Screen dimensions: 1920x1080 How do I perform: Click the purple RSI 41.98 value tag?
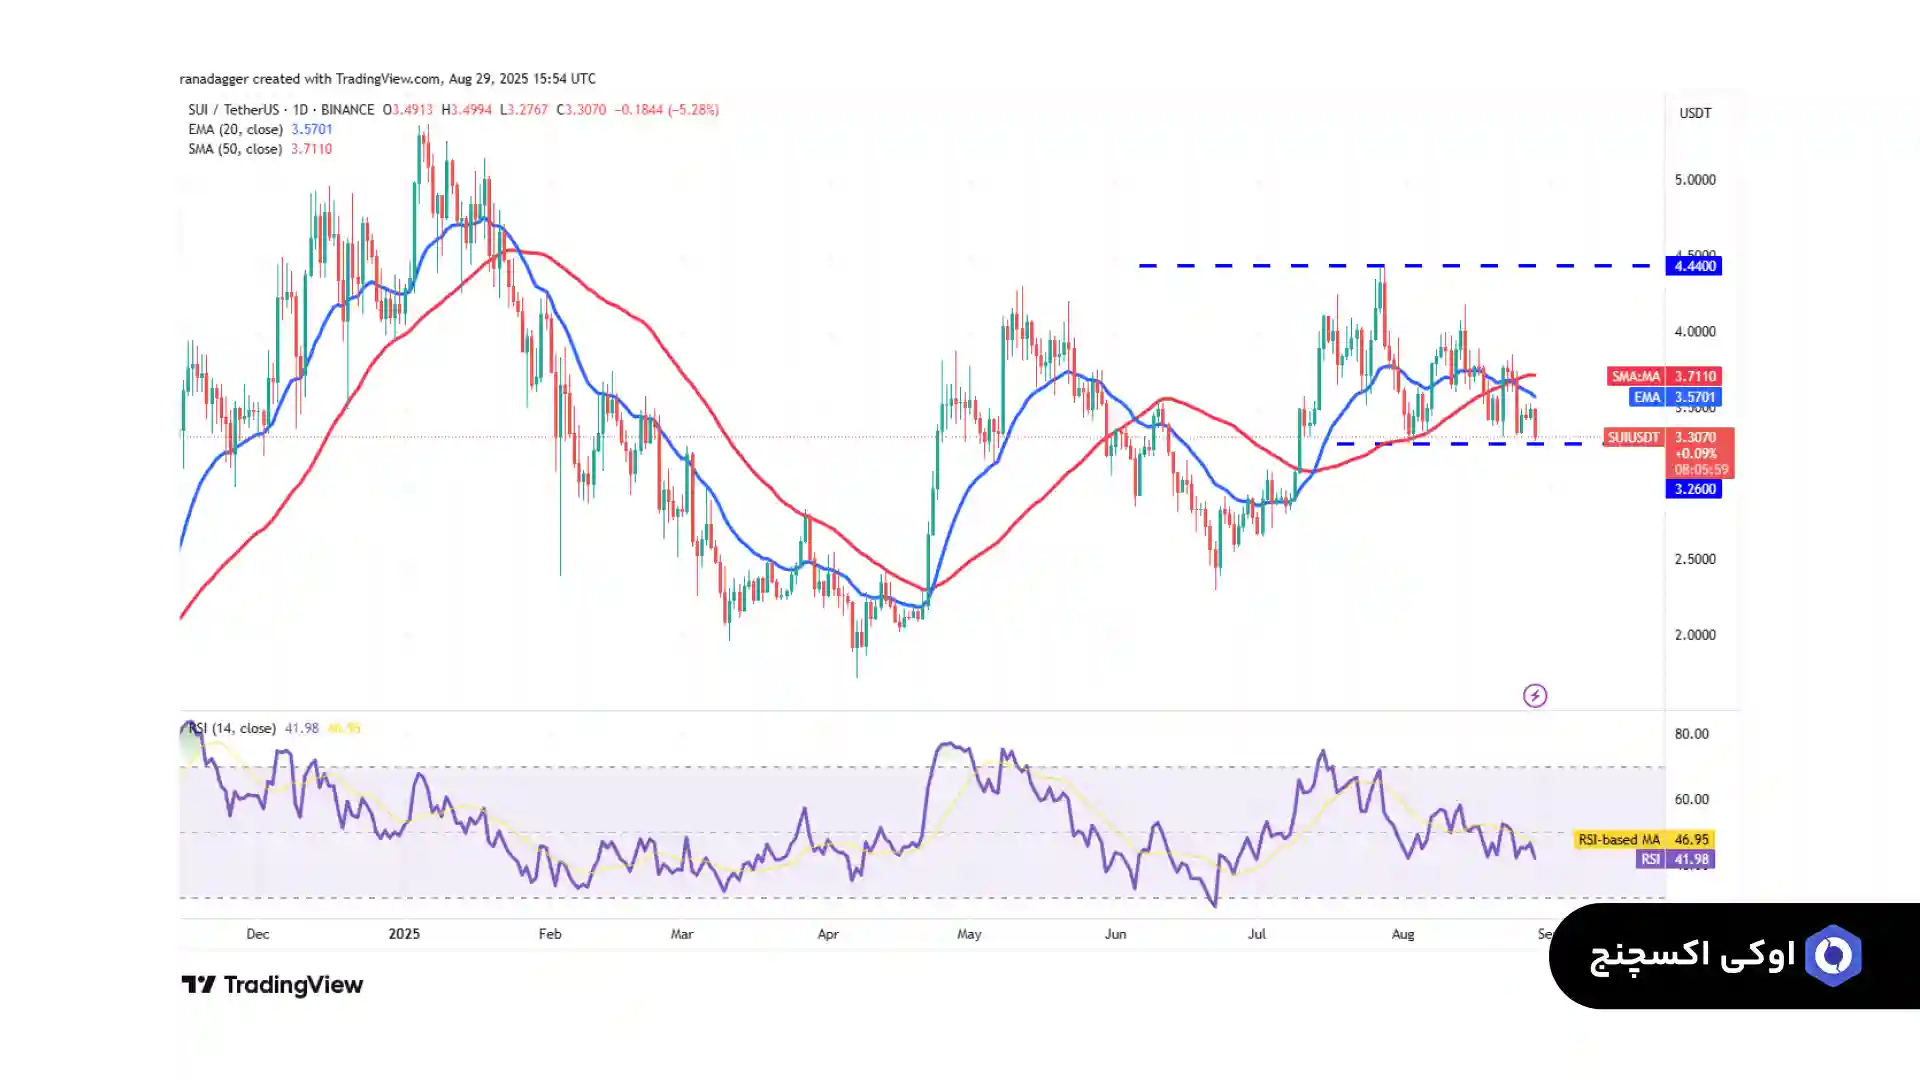pos(1674,859)
